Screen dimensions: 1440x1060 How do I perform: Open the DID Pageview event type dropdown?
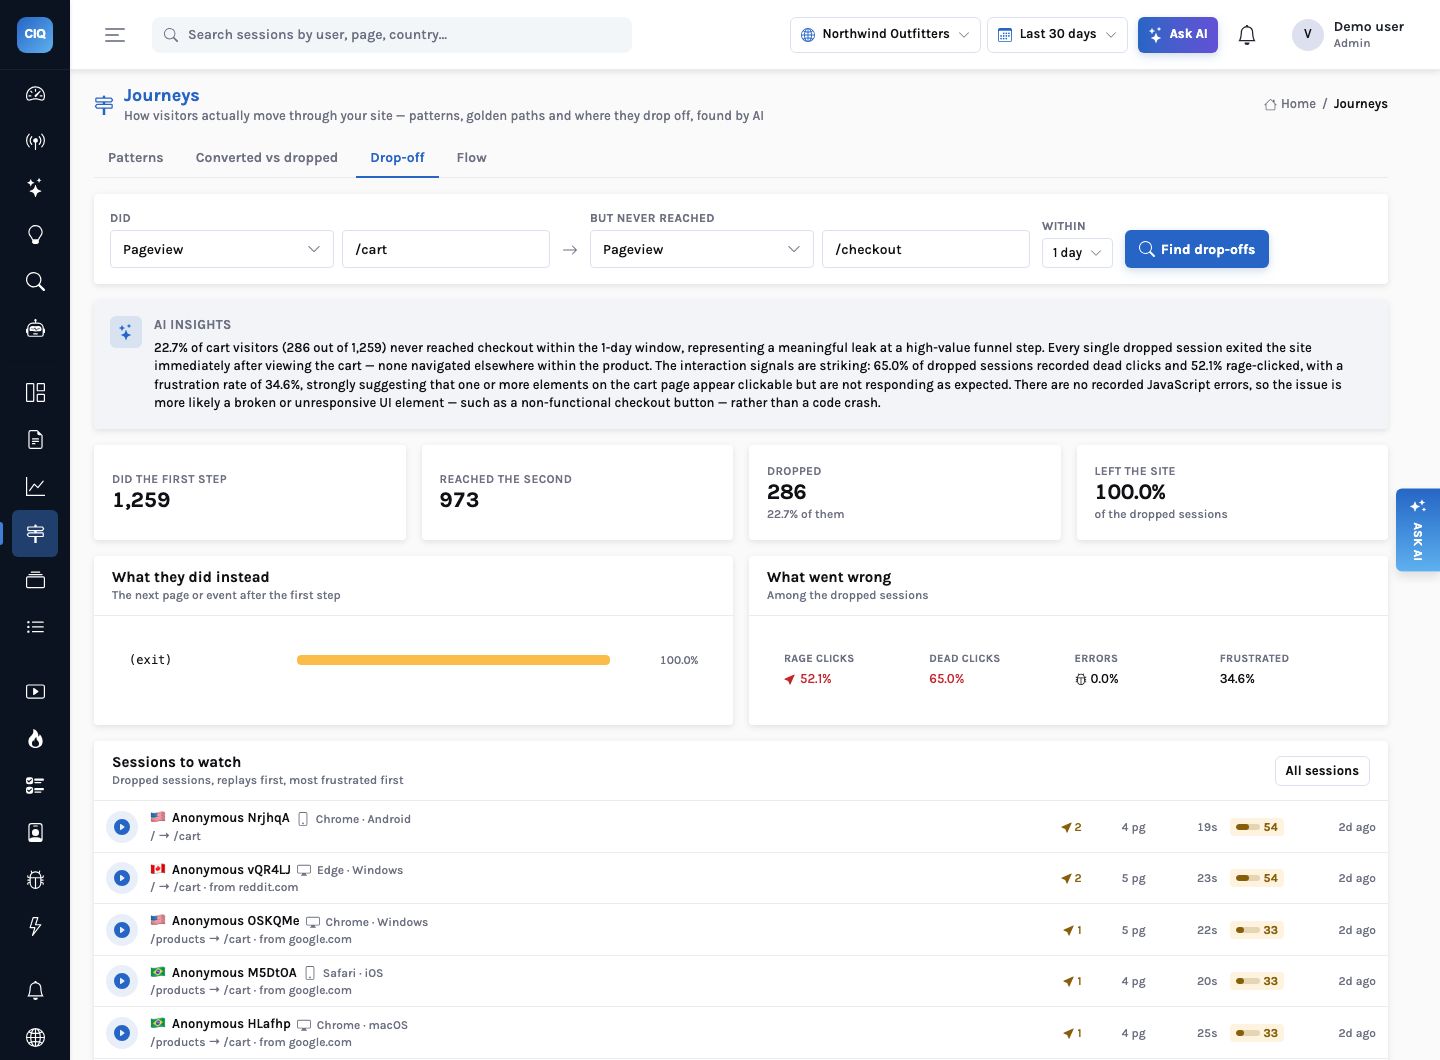tap(221, 249)
